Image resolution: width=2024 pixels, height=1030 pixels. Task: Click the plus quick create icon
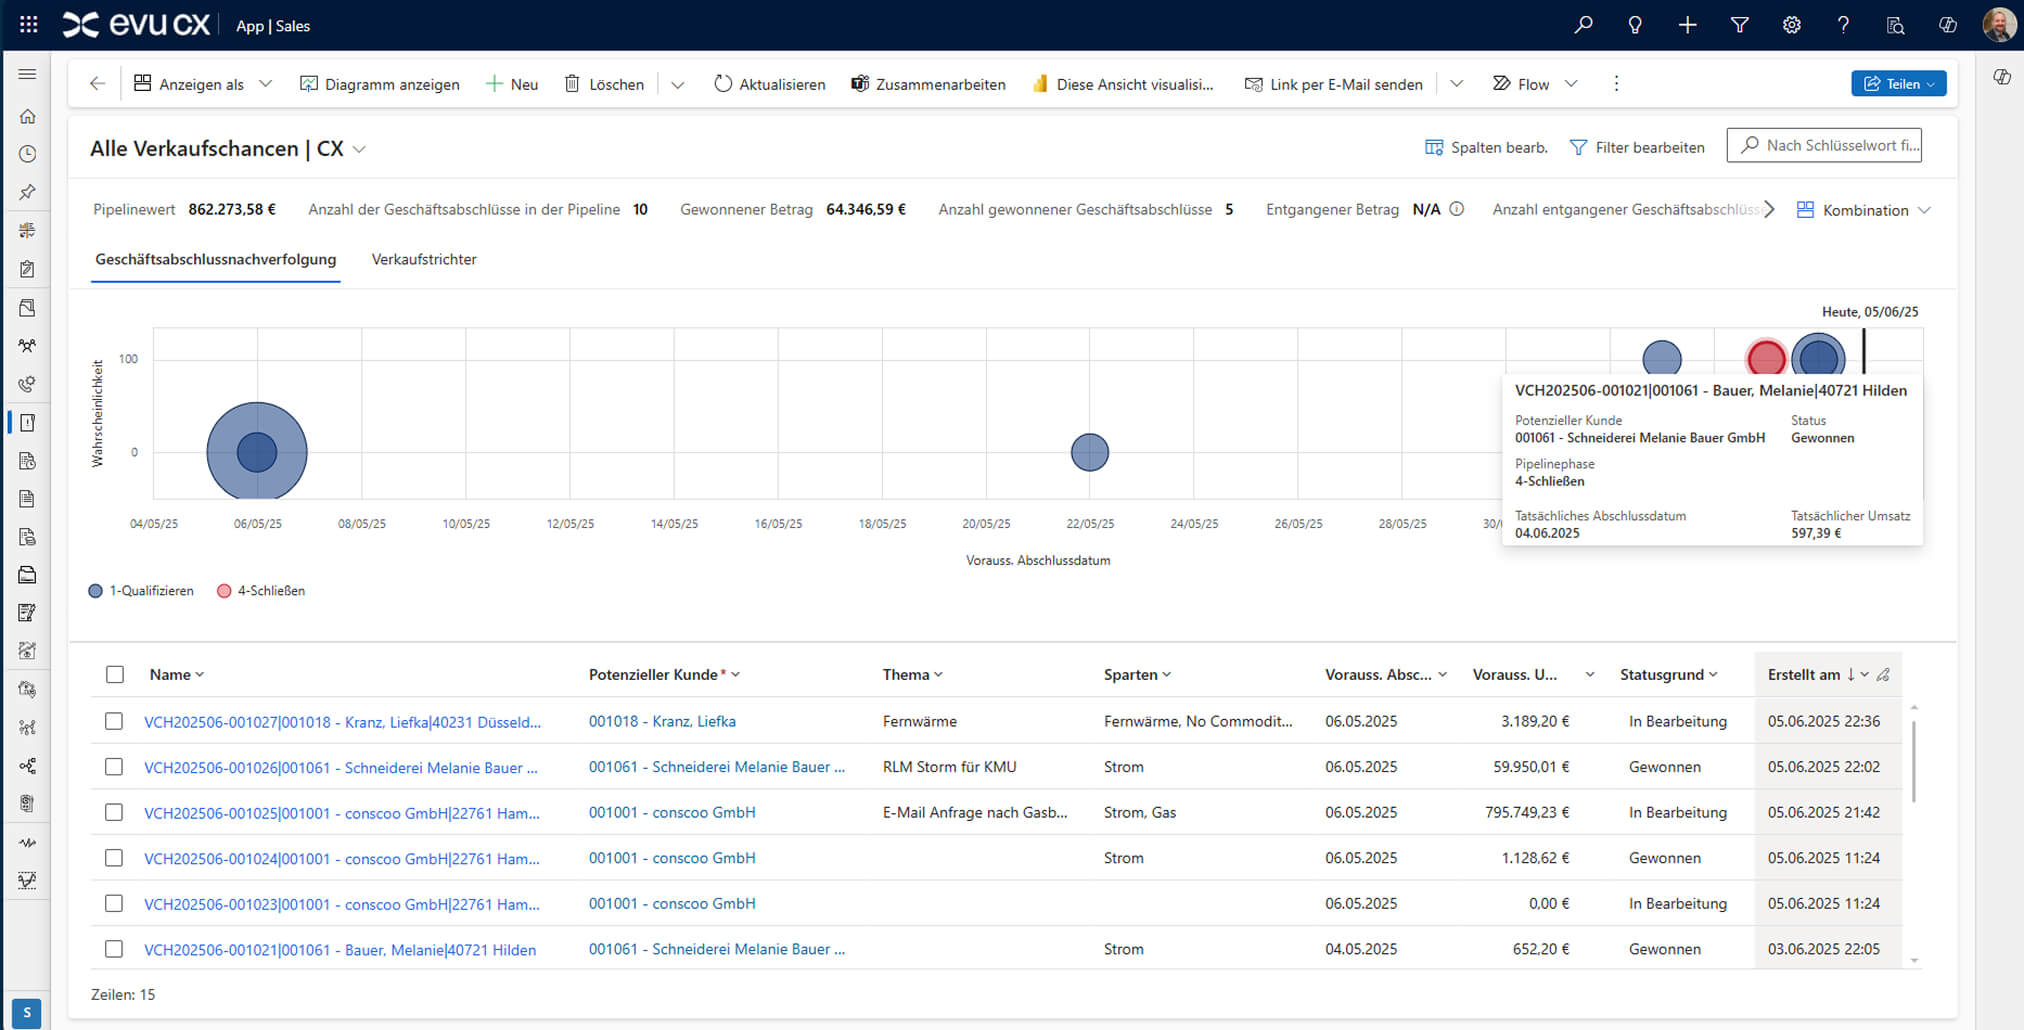point(1687,25)
